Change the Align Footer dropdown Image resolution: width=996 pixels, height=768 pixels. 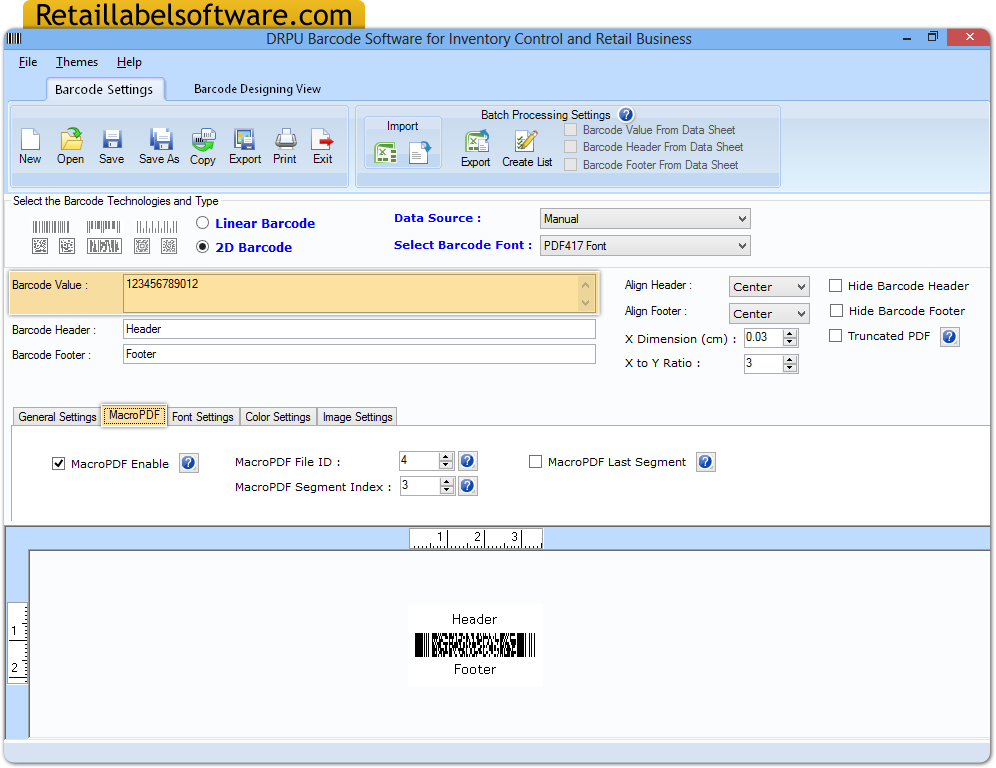click(x=768, y=313)
